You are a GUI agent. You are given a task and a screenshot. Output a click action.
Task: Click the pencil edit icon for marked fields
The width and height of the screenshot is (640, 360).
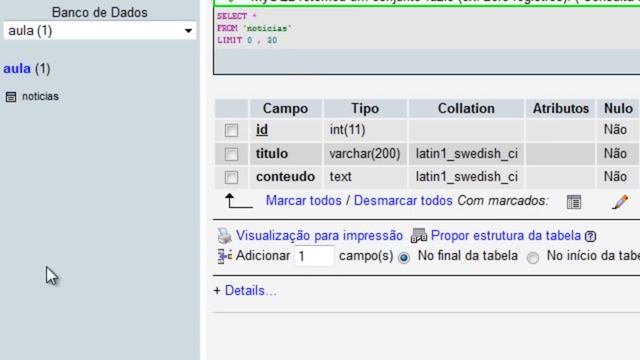[620, 202]
